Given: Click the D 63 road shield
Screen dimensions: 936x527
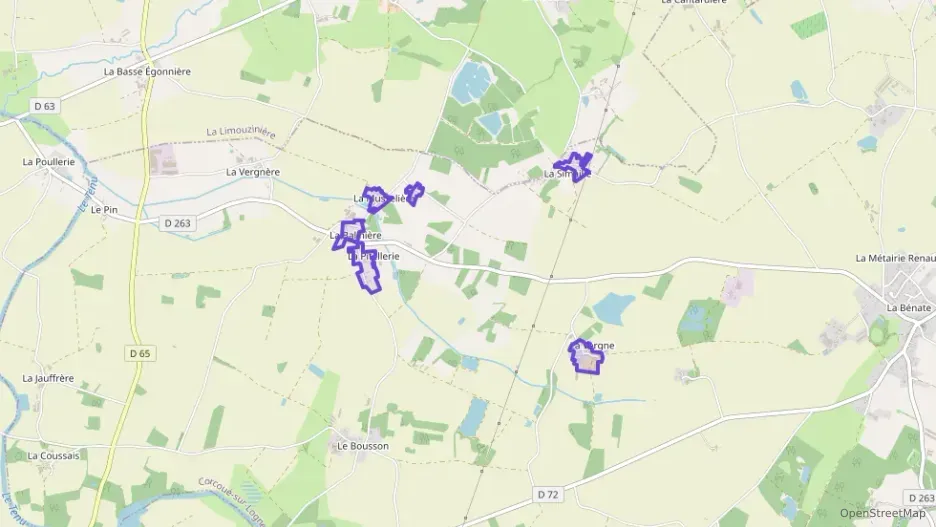Looking at the screenshot, I should (x=44, y=106).
